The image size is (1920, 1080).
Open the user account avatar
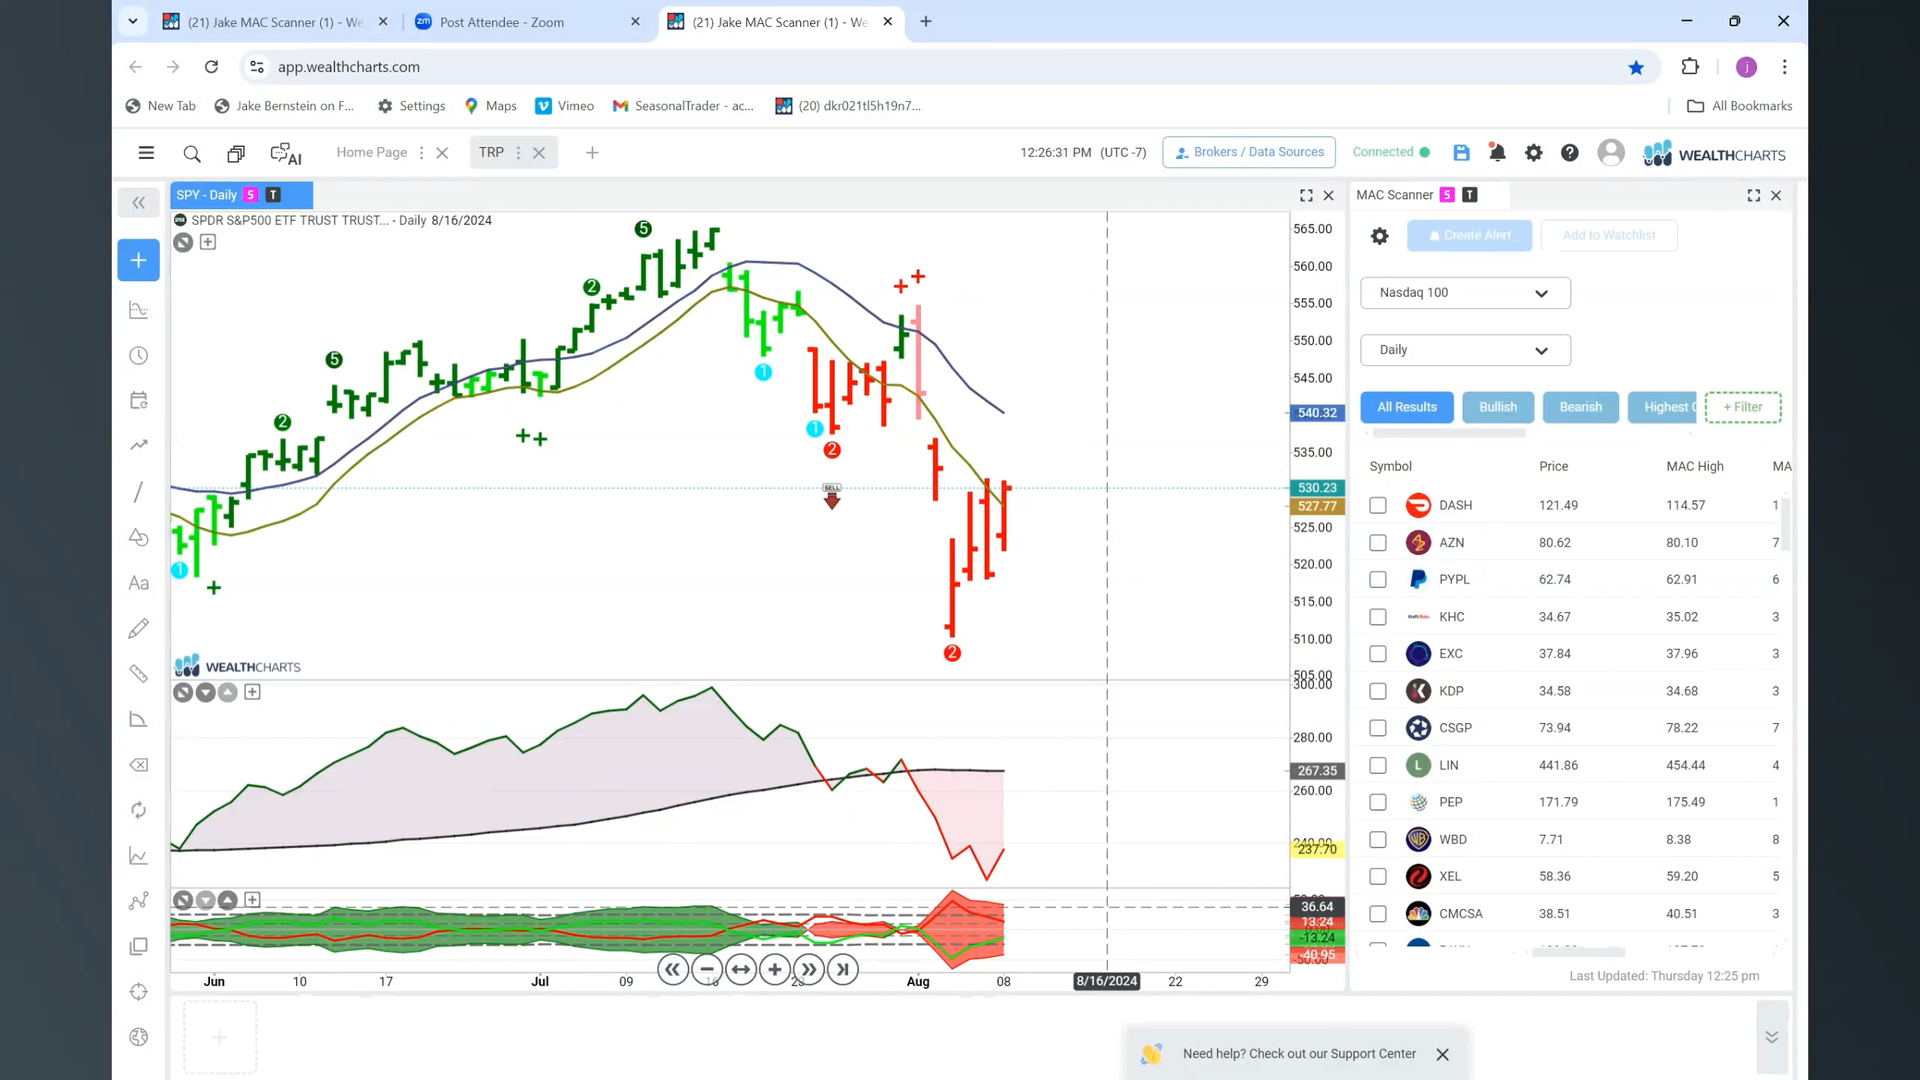[x=1611, y=153]
